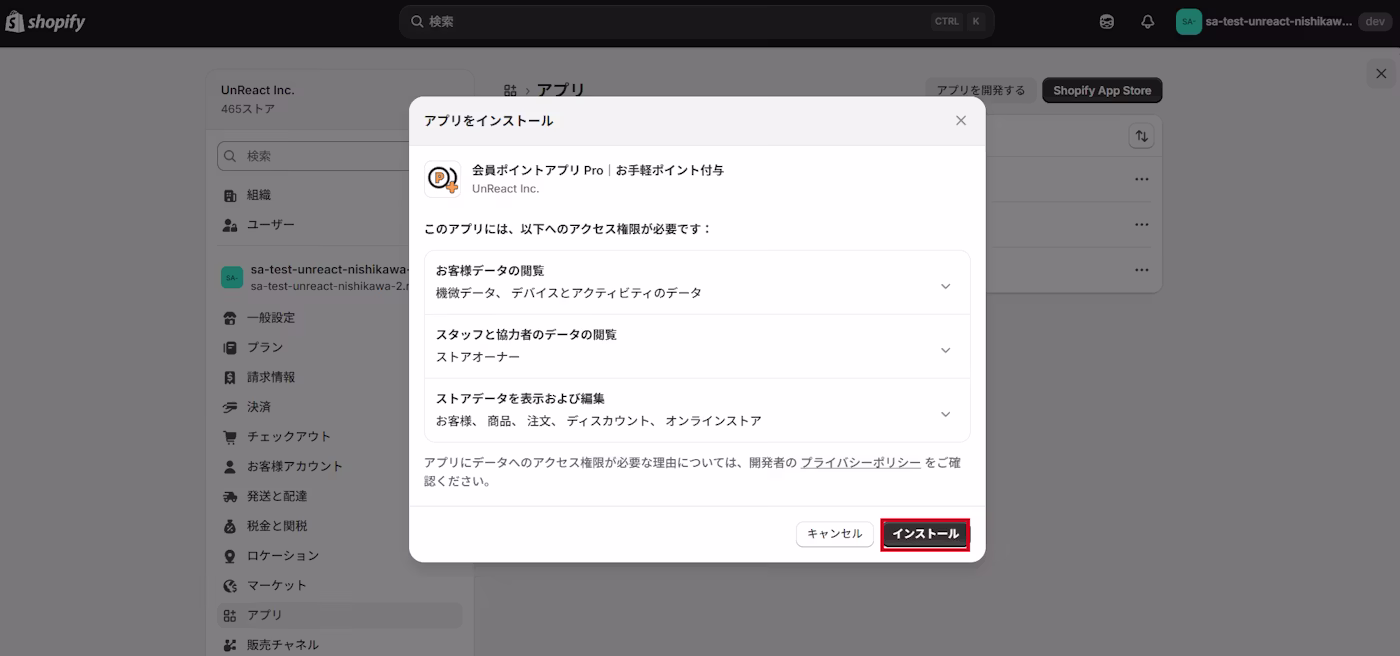Click the ロケーション pin icon
Image resolution: width=1400 pixels, height=656 pixels.
(x=230, y=556)
